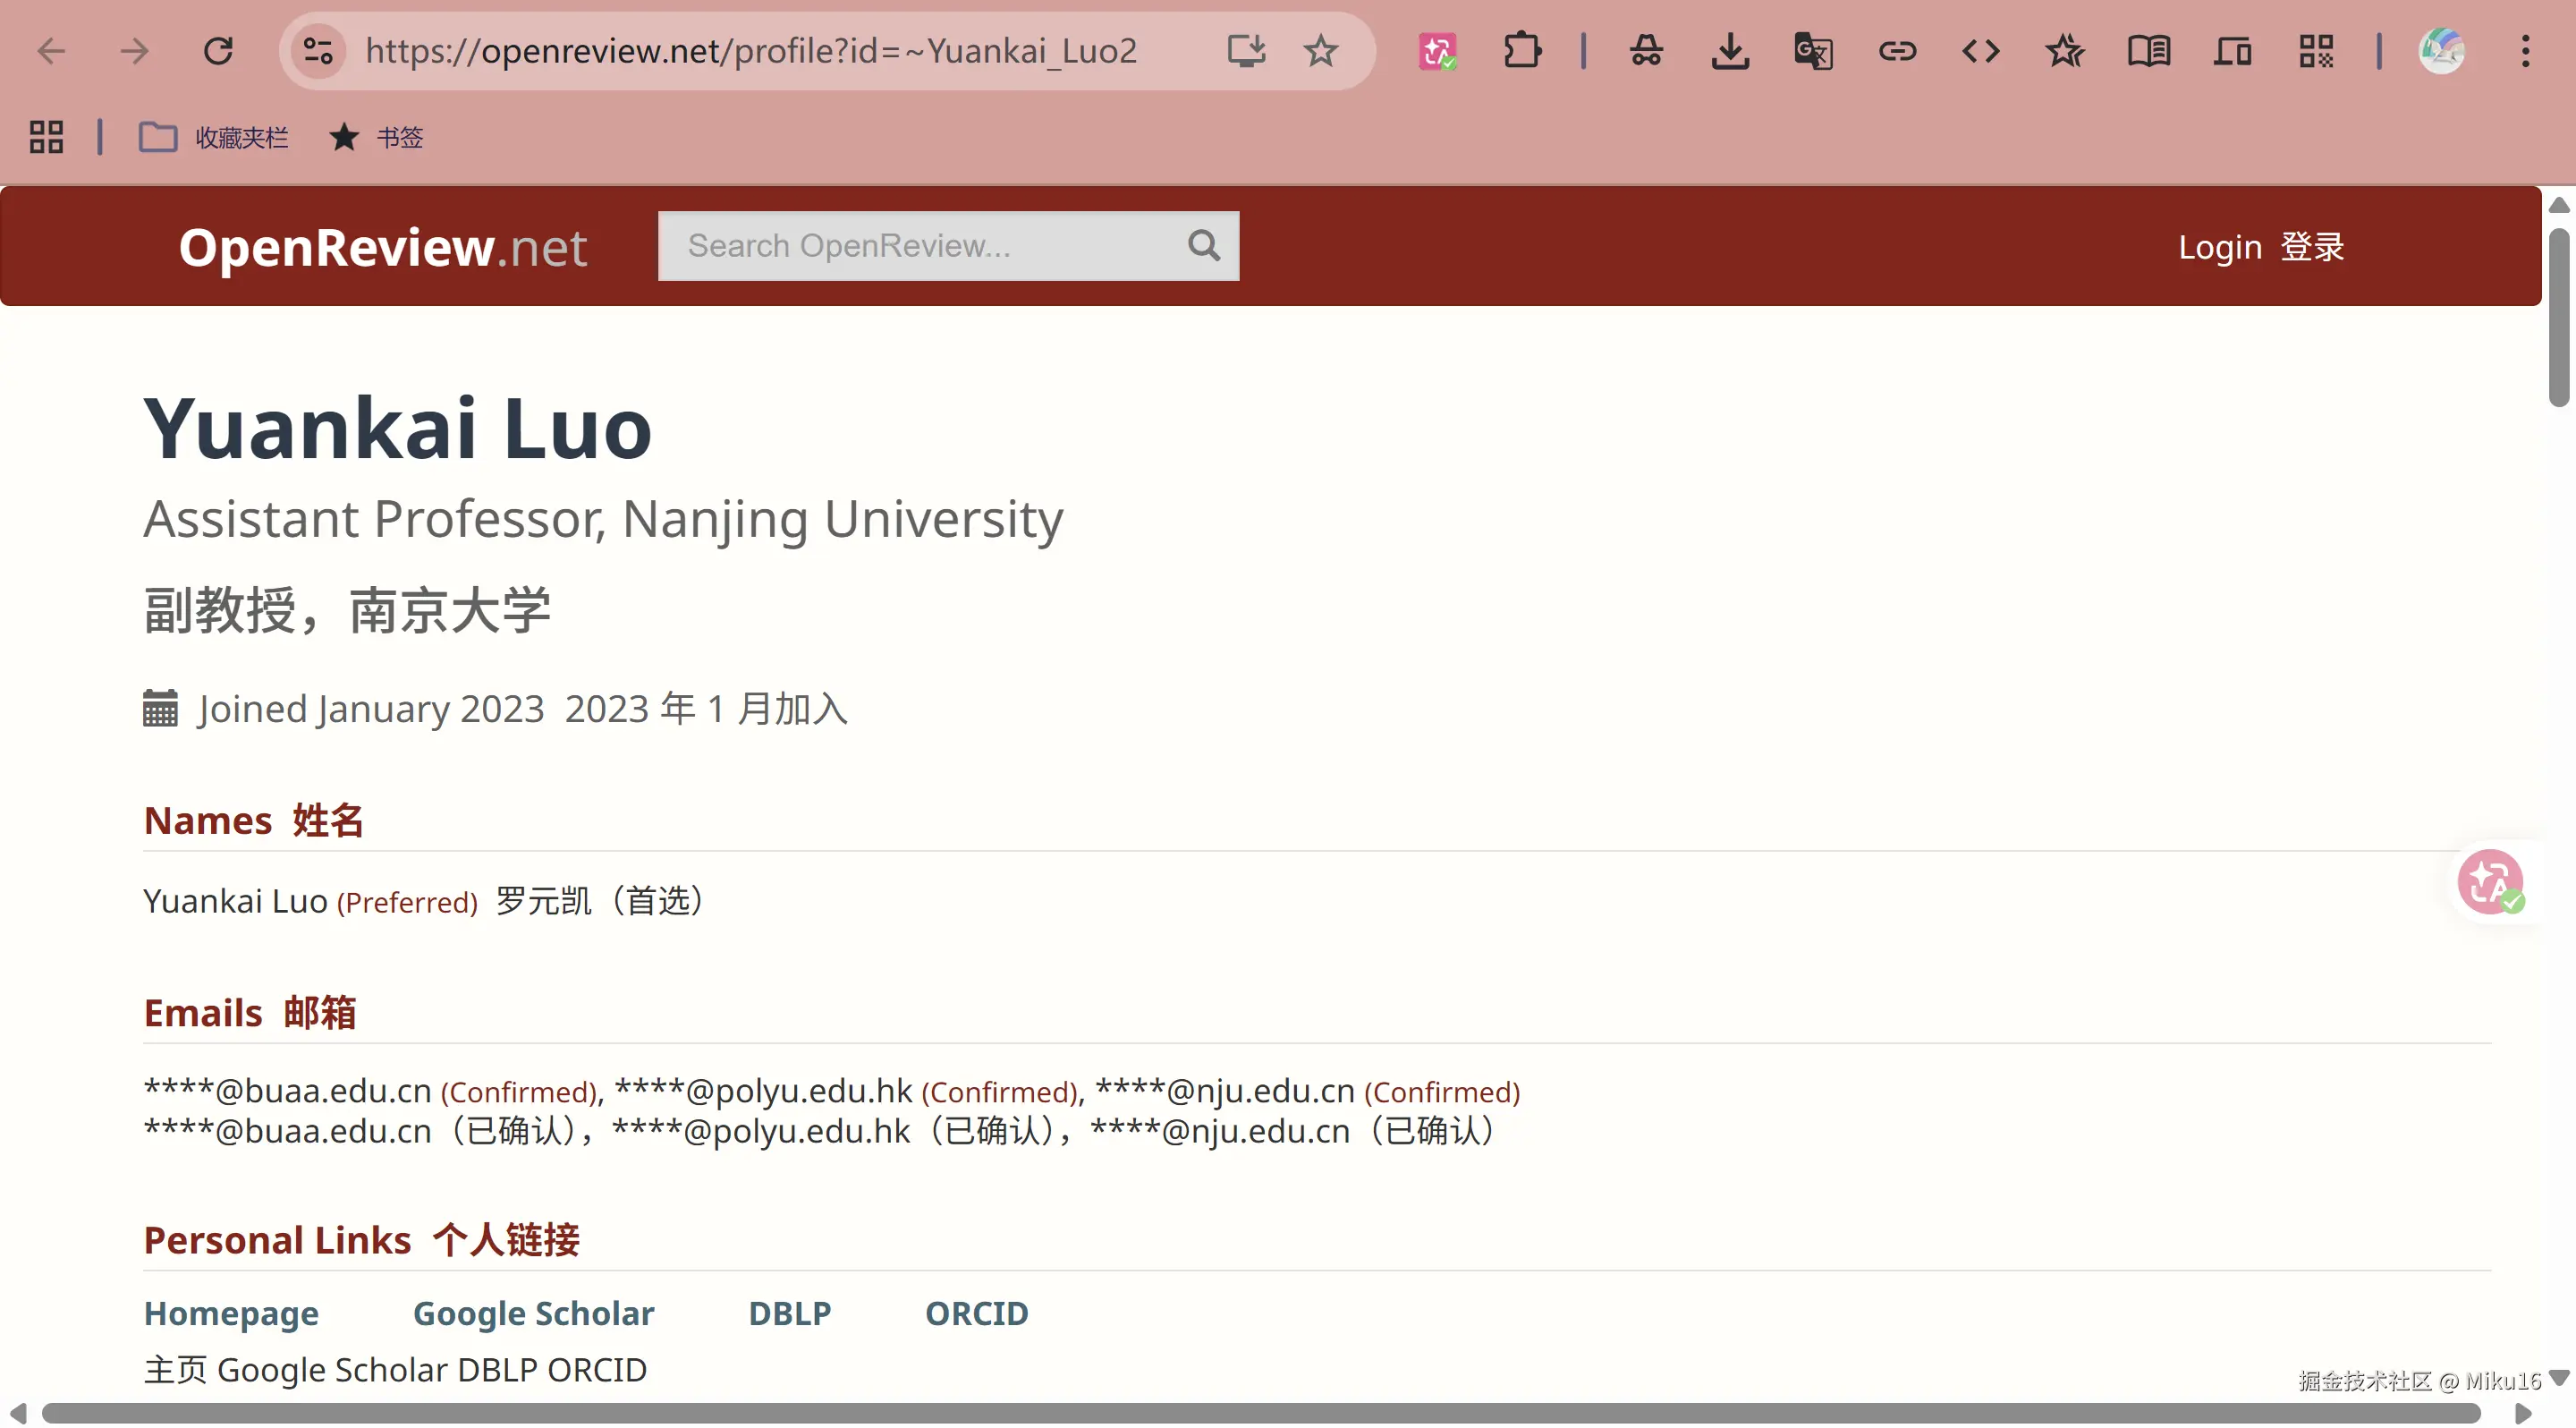Open the browser extensions puzzle icon

coord(1521,50)
